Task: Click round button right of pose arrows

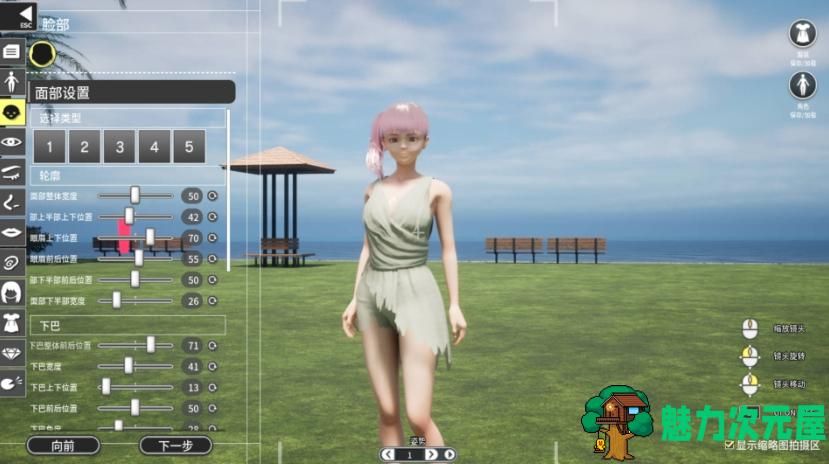Action: tap(449, 454)
